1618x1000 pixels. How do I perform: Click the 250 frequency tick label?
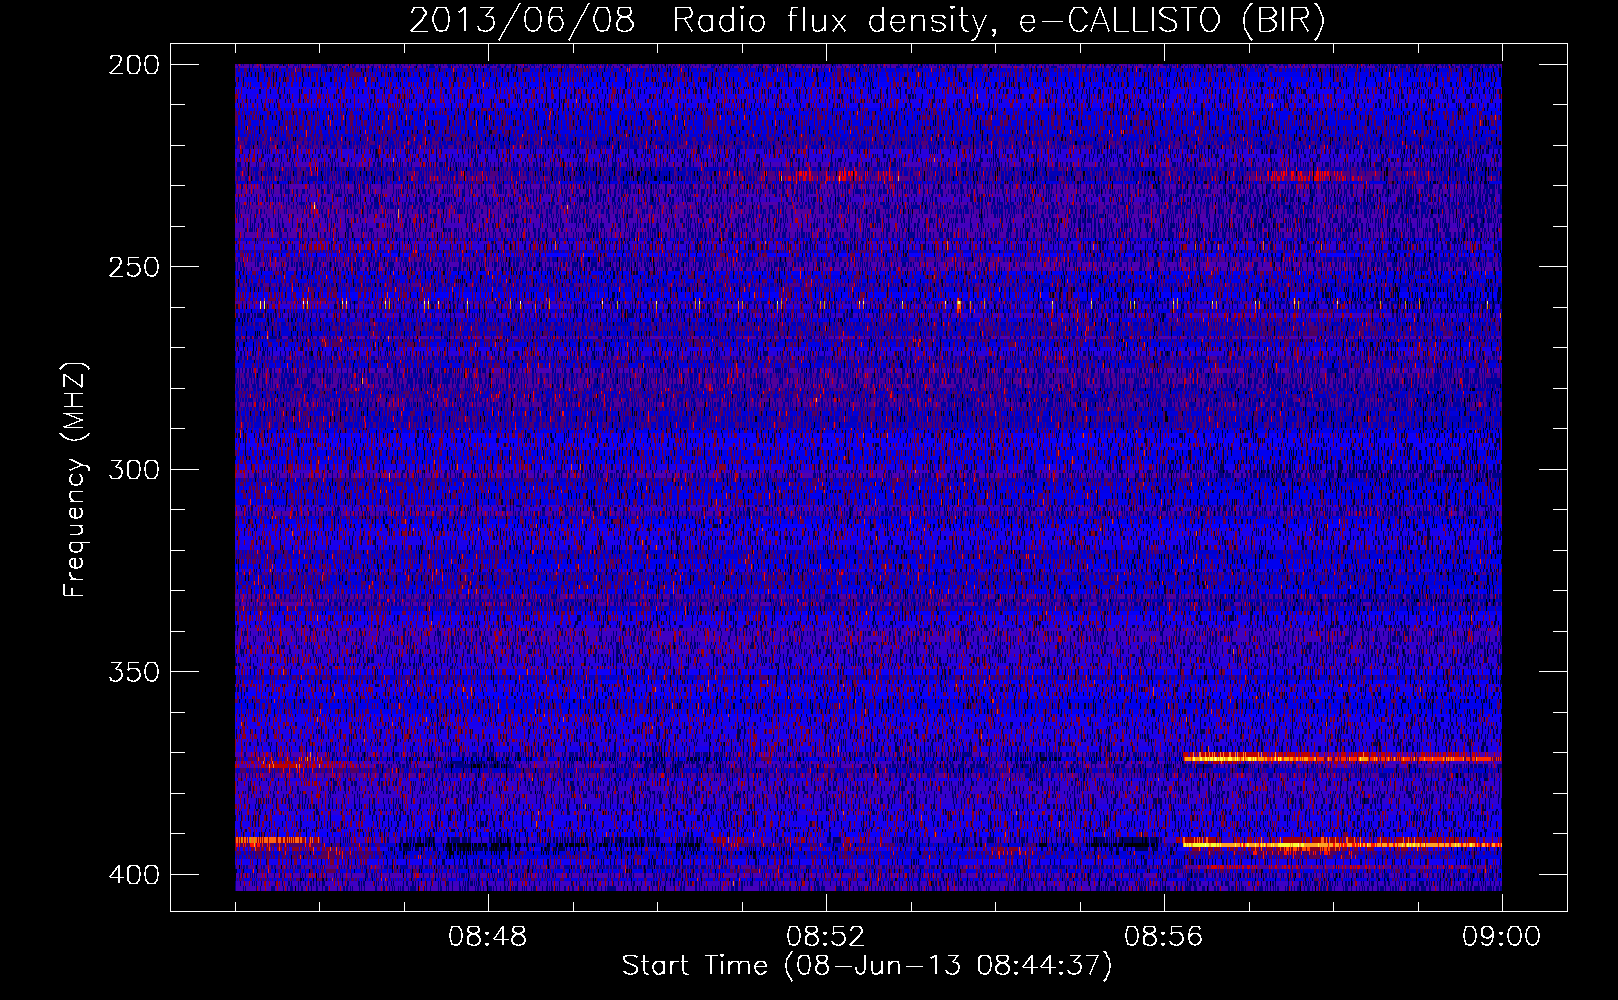133,267
